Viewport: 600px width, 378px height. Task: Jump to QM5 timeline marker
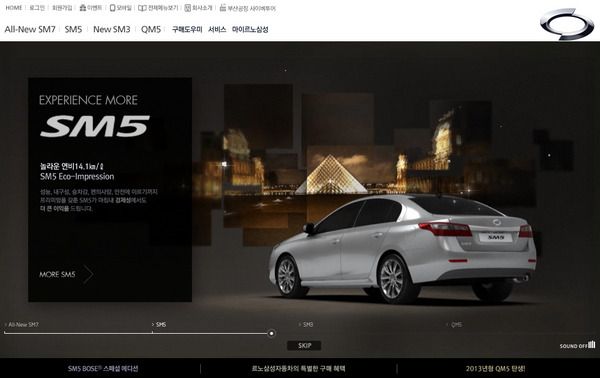point(454,324)
